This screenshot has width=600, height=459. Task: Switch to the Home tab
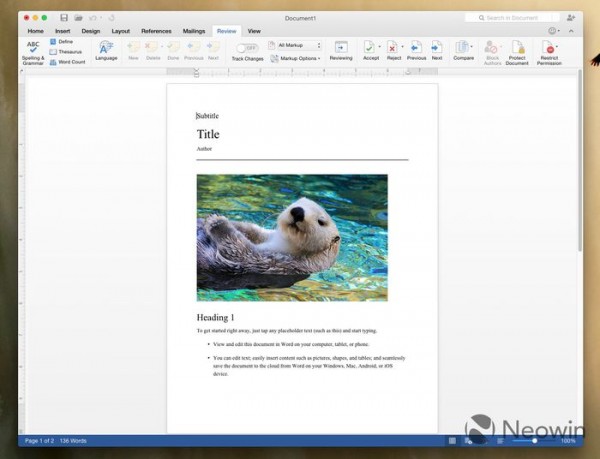(35, 31)
